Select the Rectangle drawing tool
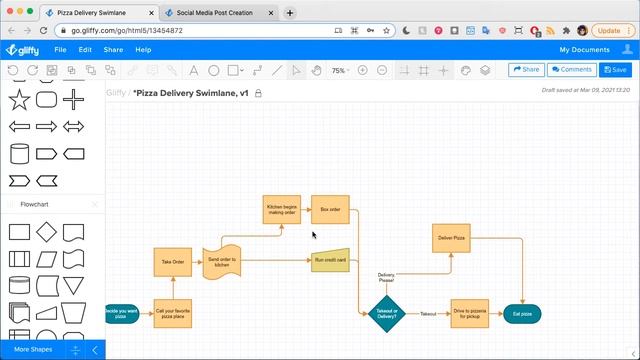640x360 pixels. [233, 70]
